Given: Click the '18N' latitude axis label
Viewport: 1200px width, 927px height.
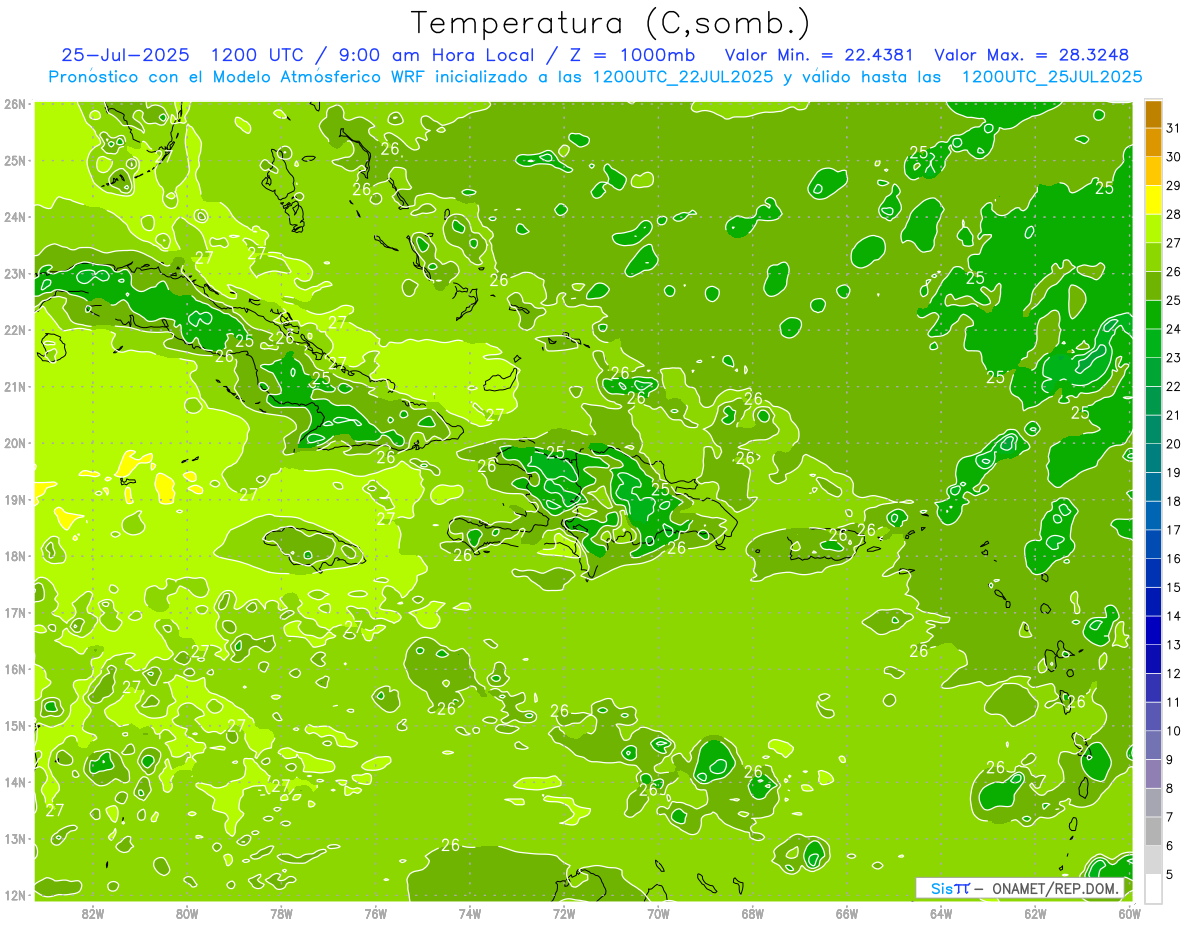Looking at the screenshot, I should tap(15, 556).
